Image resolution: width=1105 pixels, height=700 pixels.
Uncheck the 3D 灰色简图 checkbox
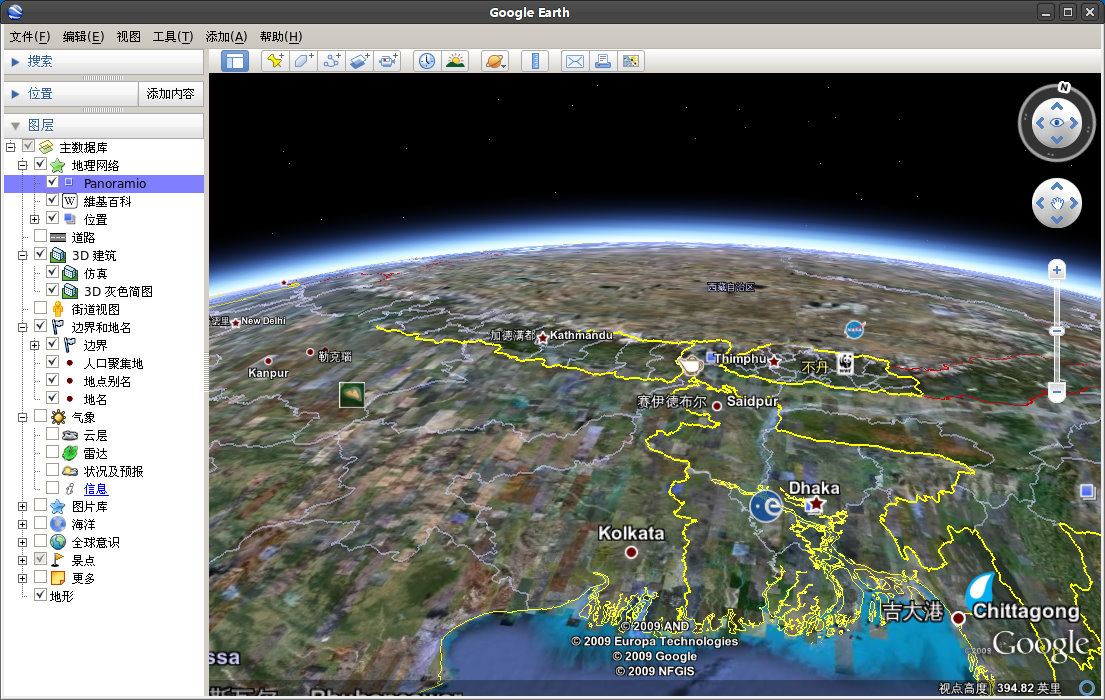point(53,290)
